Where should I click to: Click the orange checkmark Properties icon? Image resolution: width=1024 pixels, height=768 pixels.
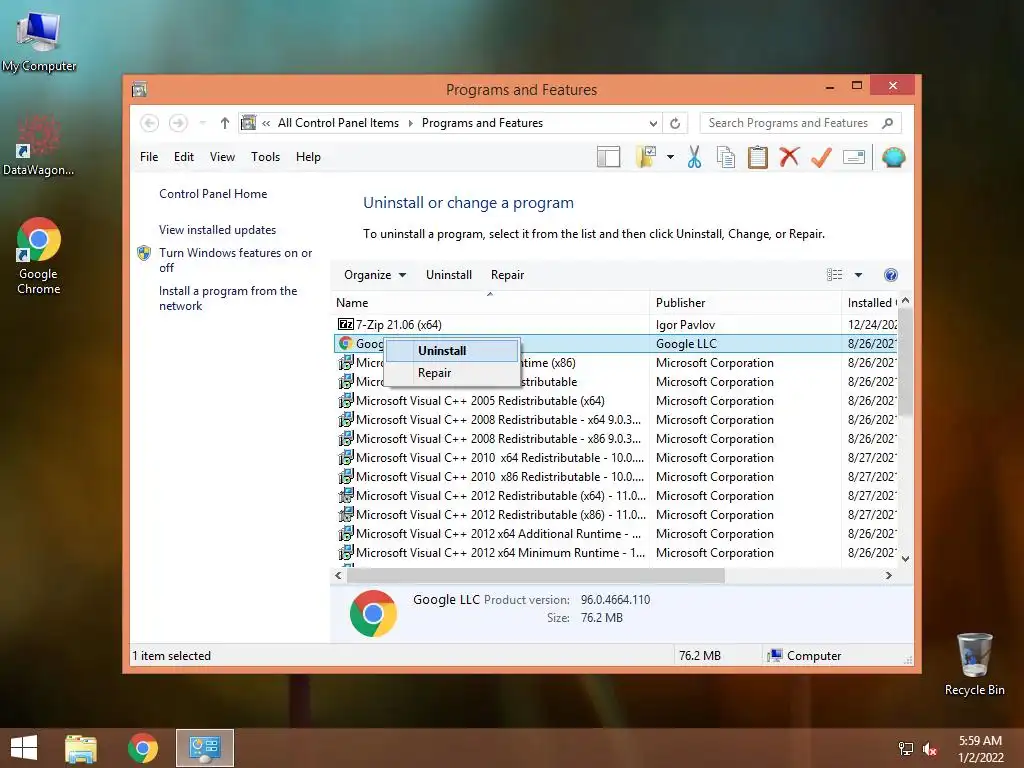point(822,157)
